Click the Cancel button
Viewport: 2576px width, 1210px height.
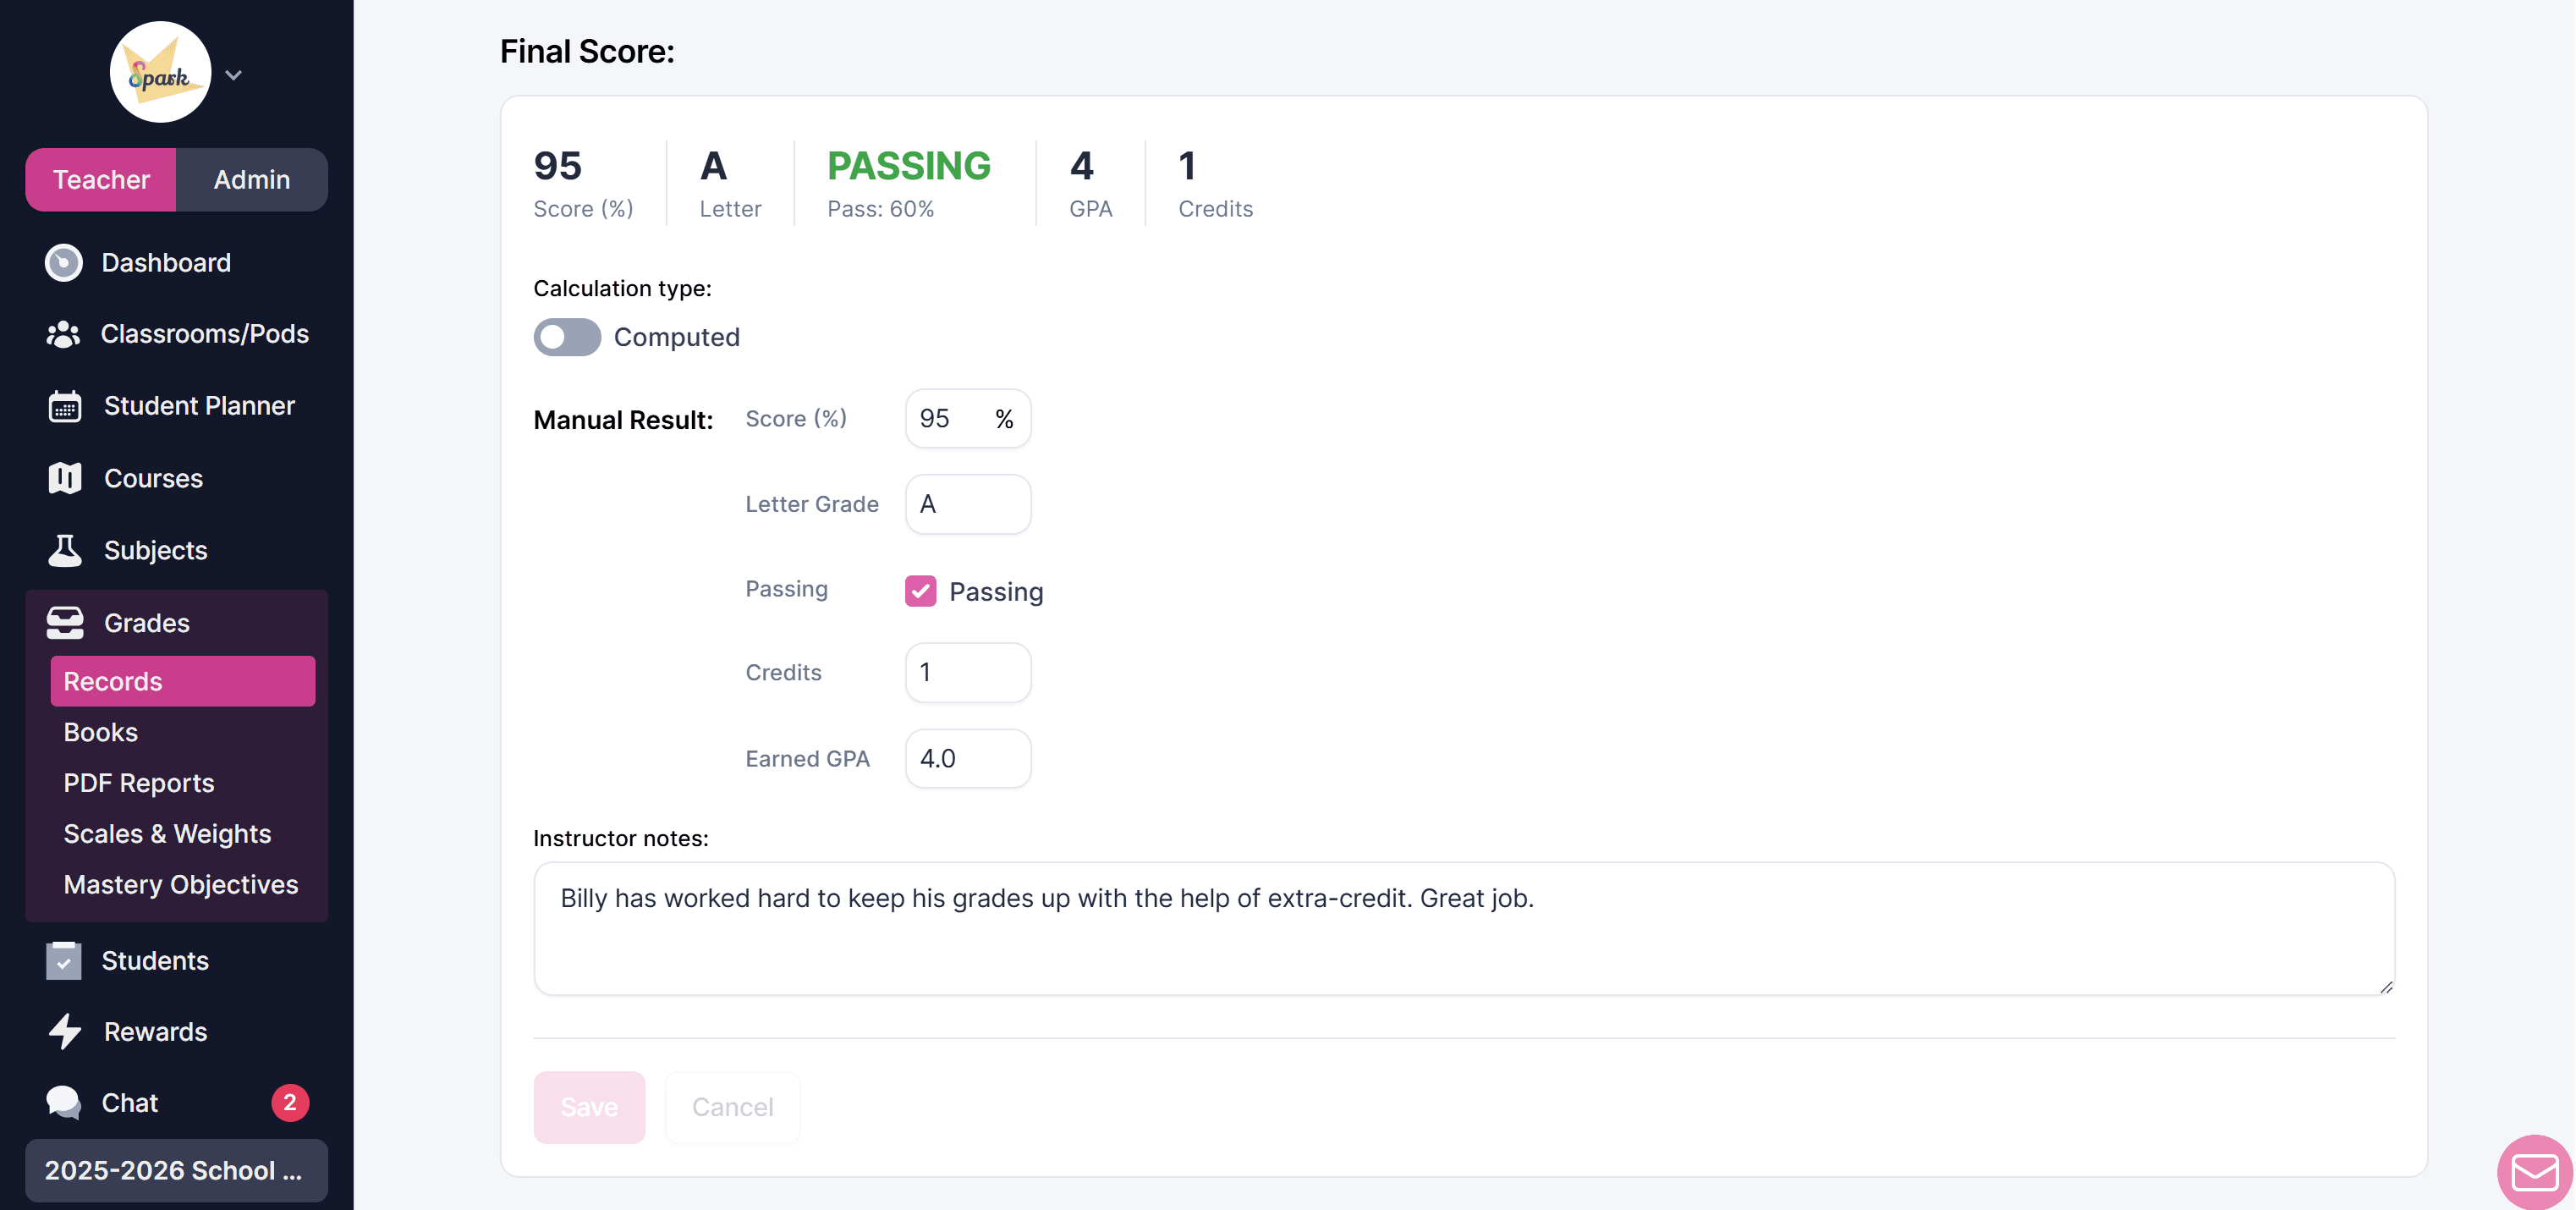733,1107
